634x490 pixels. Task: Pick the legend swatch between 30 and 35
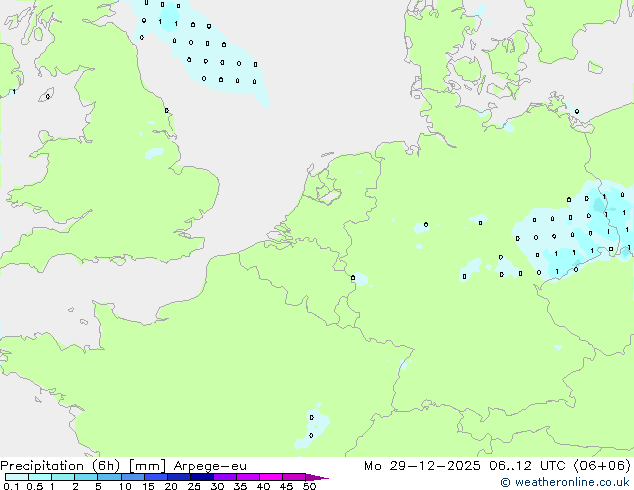tap(224, 477)
